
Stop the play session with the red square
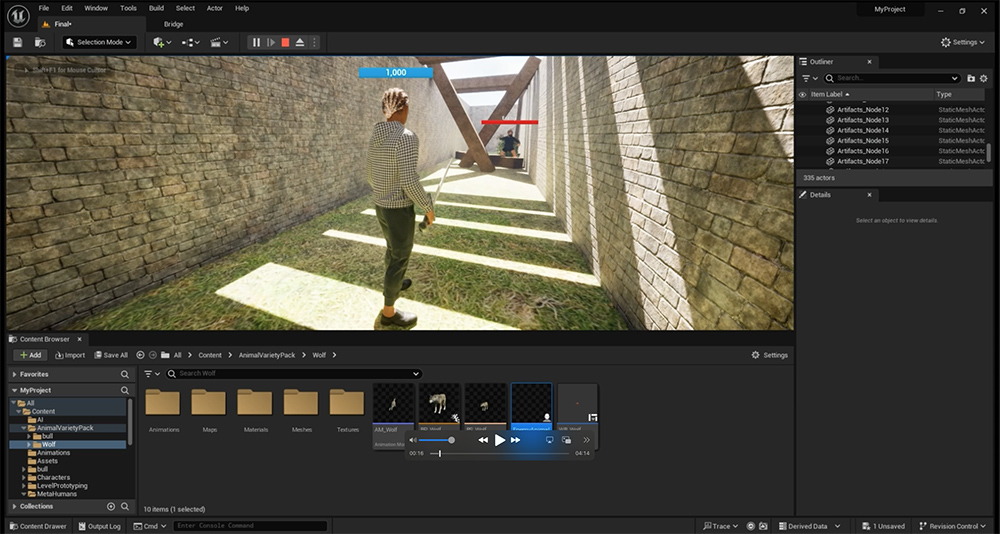point(285,42)
